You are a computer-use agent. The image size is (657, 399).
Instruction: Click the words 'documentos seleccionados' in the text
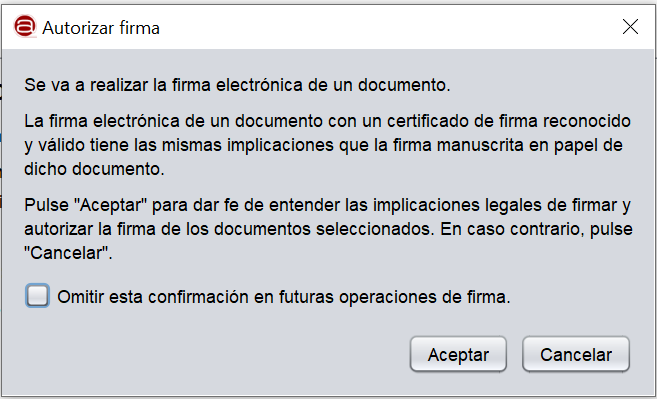[324, 229]
